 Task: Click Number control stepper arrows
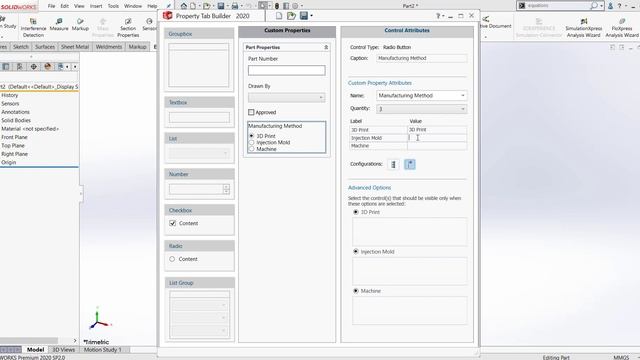(226, 189)
